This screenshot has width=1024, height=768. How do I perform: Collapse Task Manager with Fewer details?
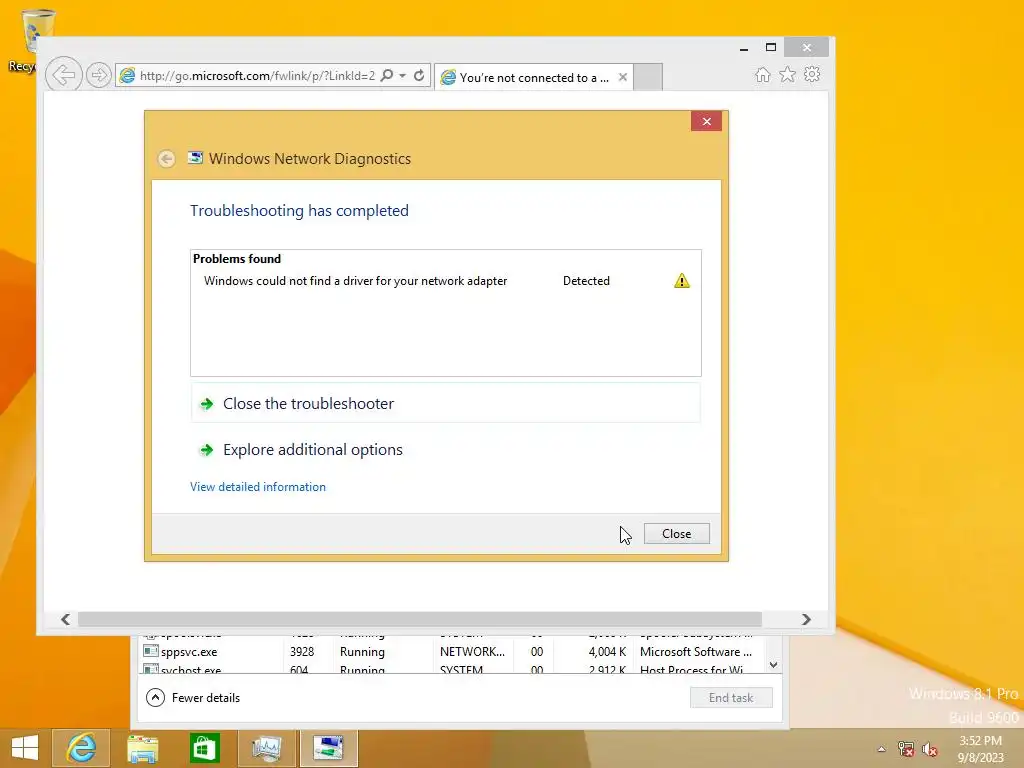(x=193, y=697)
